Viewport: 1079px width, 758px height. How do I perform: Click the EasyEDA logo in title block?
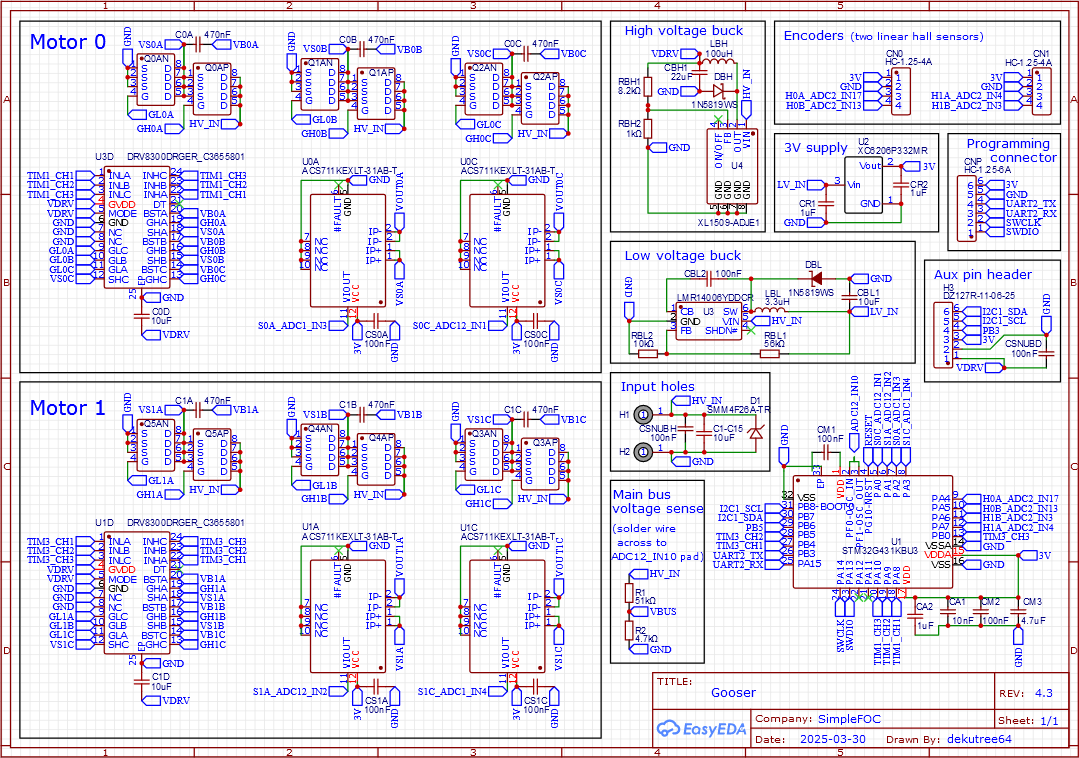coord(701,728)
